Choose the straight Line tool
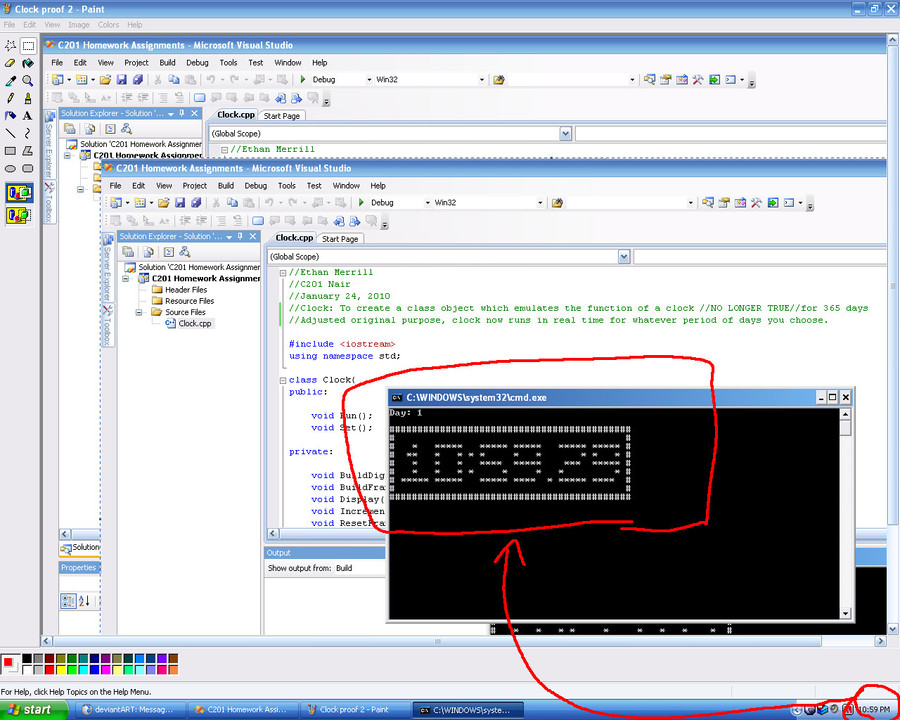This screenshot has width=900, height=720. click(x=10, y=134)
